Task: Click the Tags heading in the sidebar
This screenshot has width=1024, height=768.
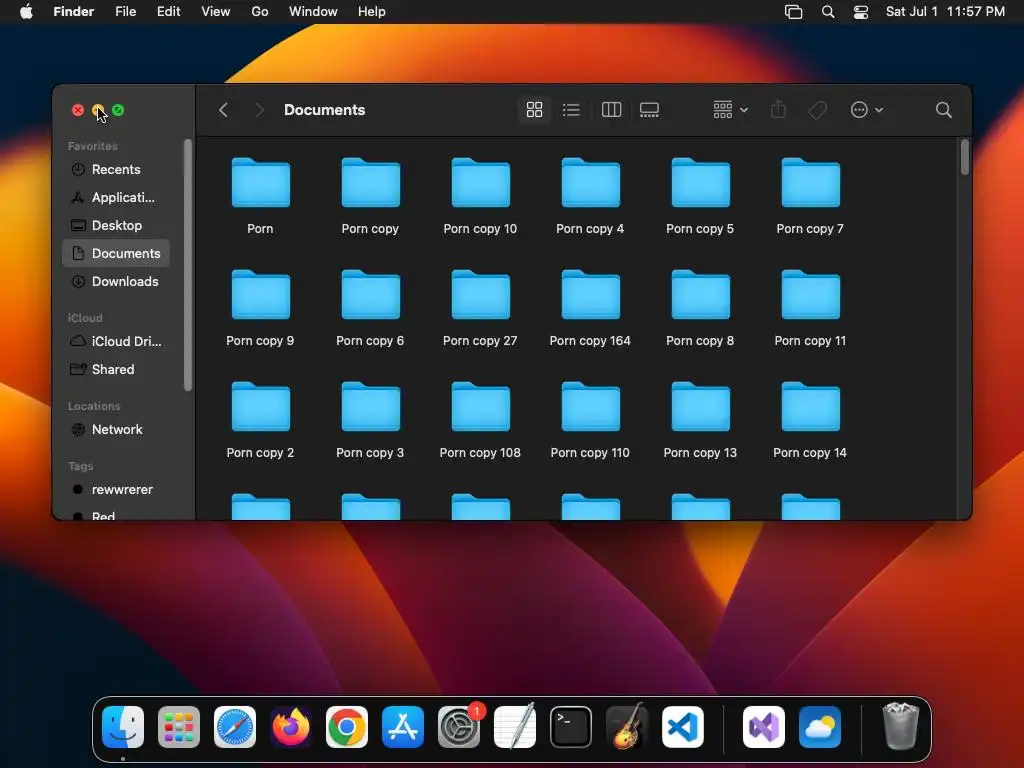Action: pyautogui.click(x=80, y=466)
